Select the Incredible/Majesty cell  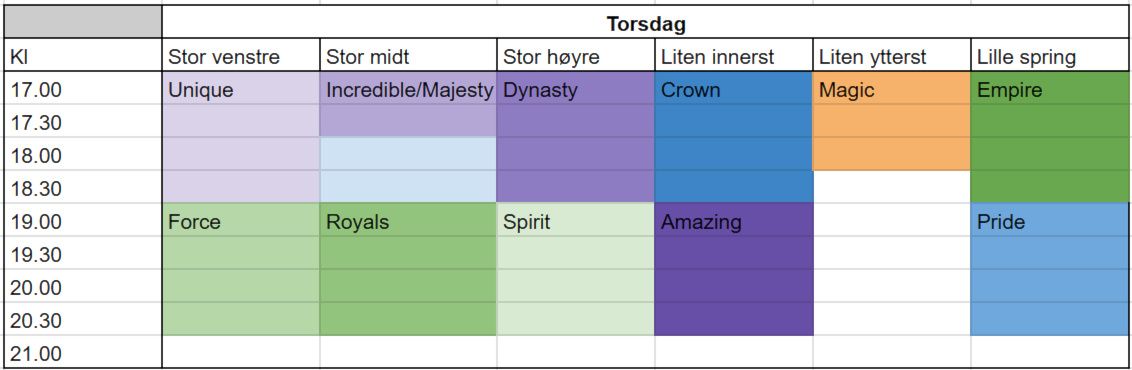[409, 88]
